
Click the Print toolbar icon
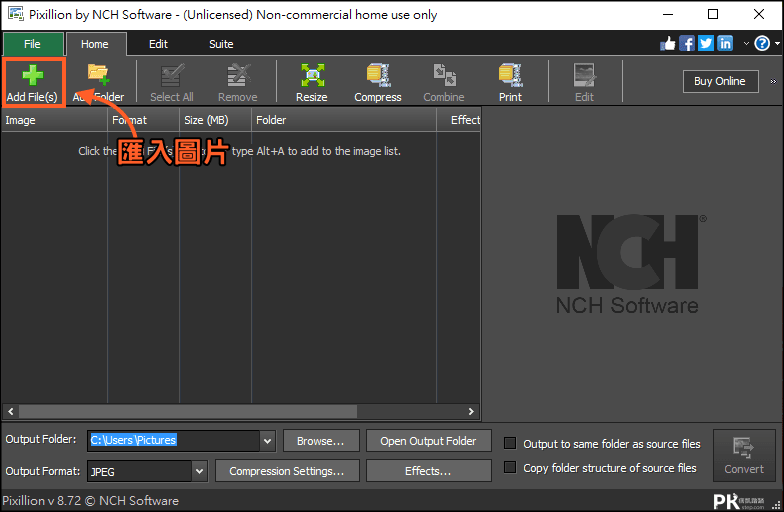510,75
